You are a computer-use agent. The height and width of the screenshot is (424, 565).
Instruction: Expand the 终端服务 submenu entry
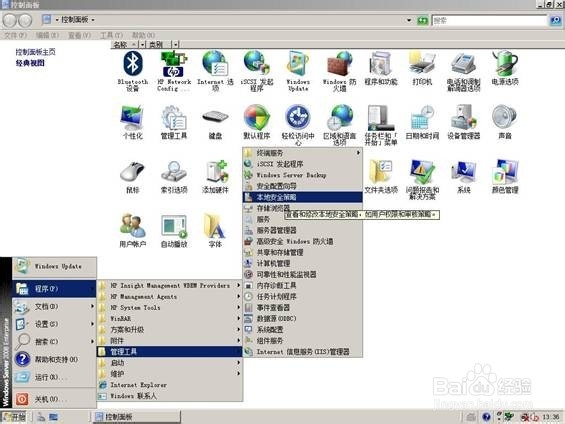[303, 153]
